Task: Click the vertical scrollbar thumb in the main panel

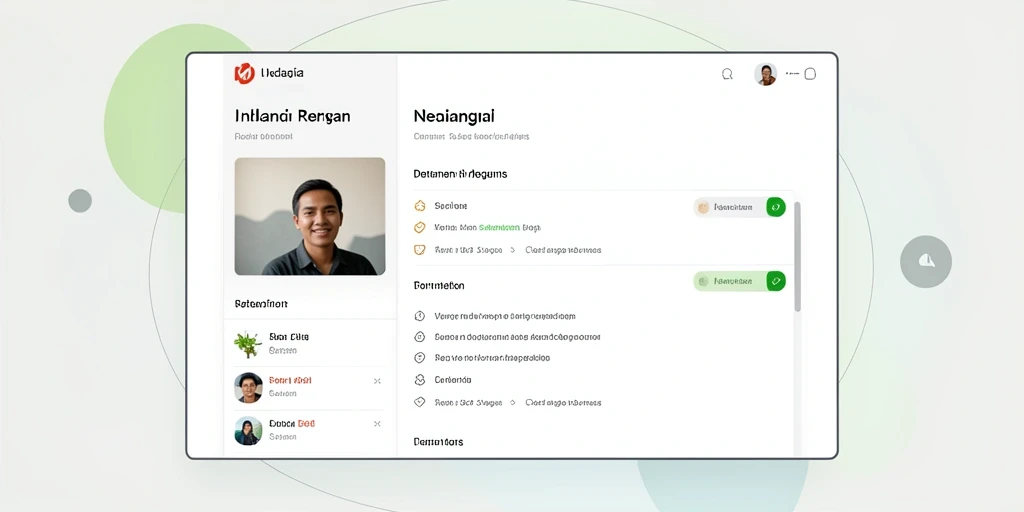Action: pos(797,256)
